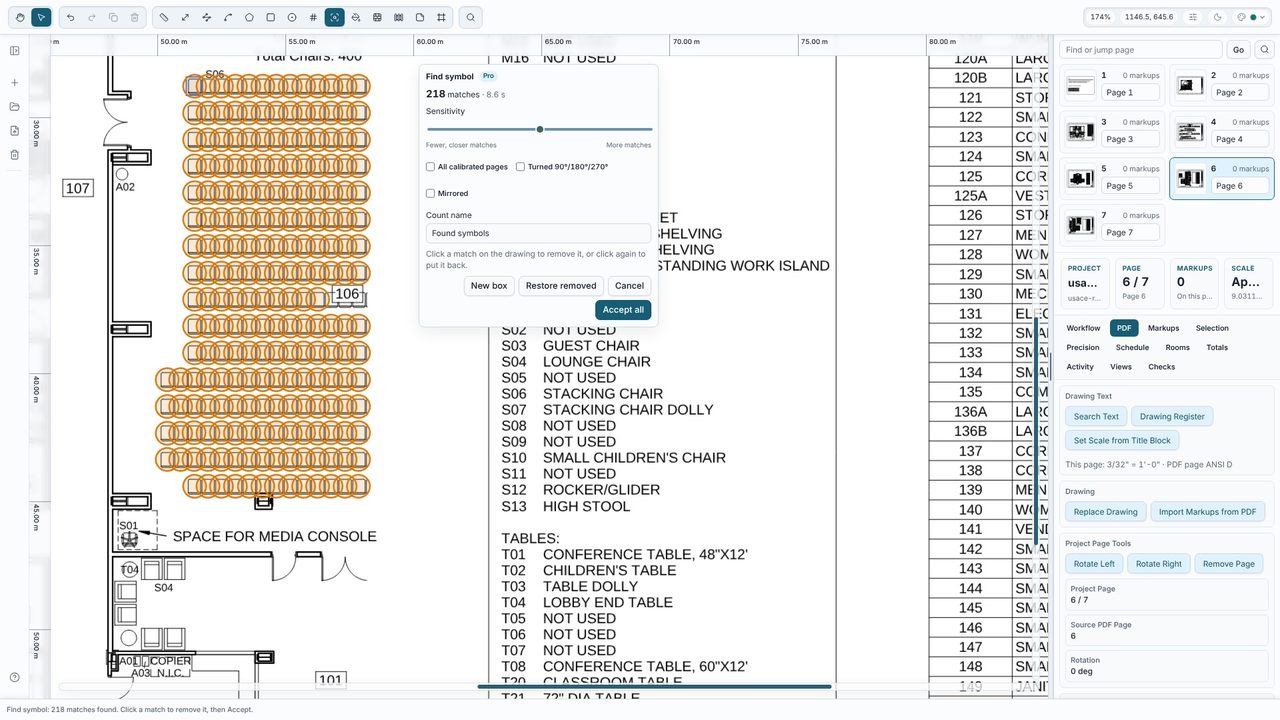Click the Accept all button
The image size is (1280, 720).
pyautogui.click(x=623, y=310)
